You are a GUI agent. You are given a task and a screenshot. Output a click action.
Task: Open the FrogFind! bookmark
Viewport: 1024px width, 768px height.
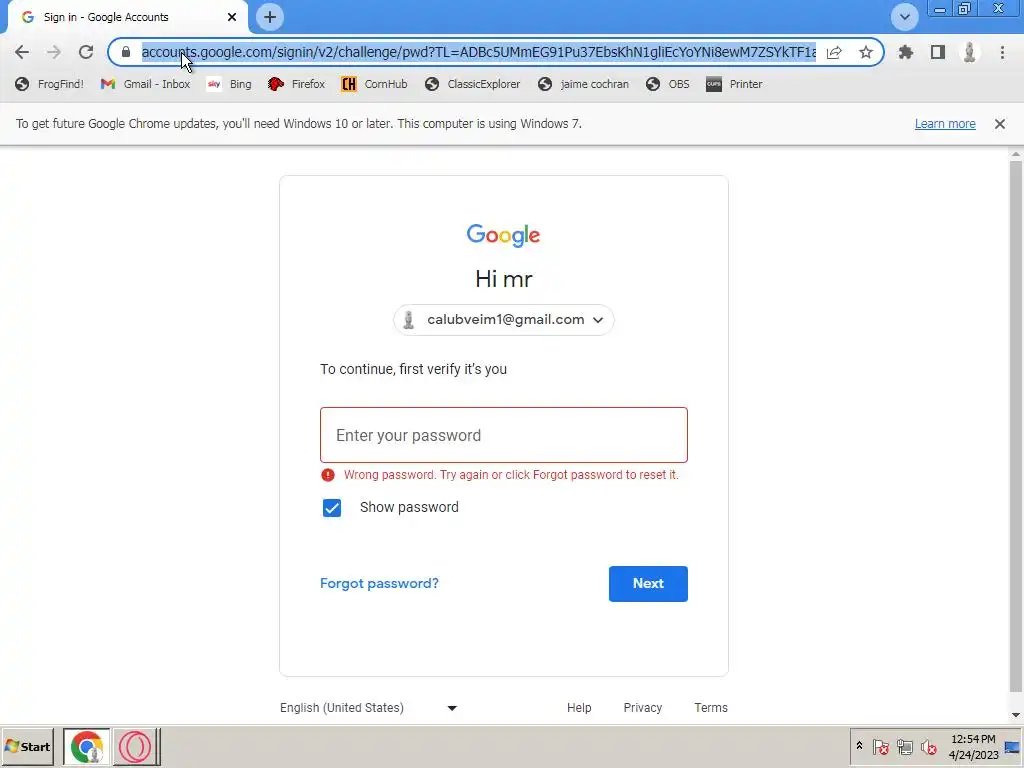tap(50, 84)
